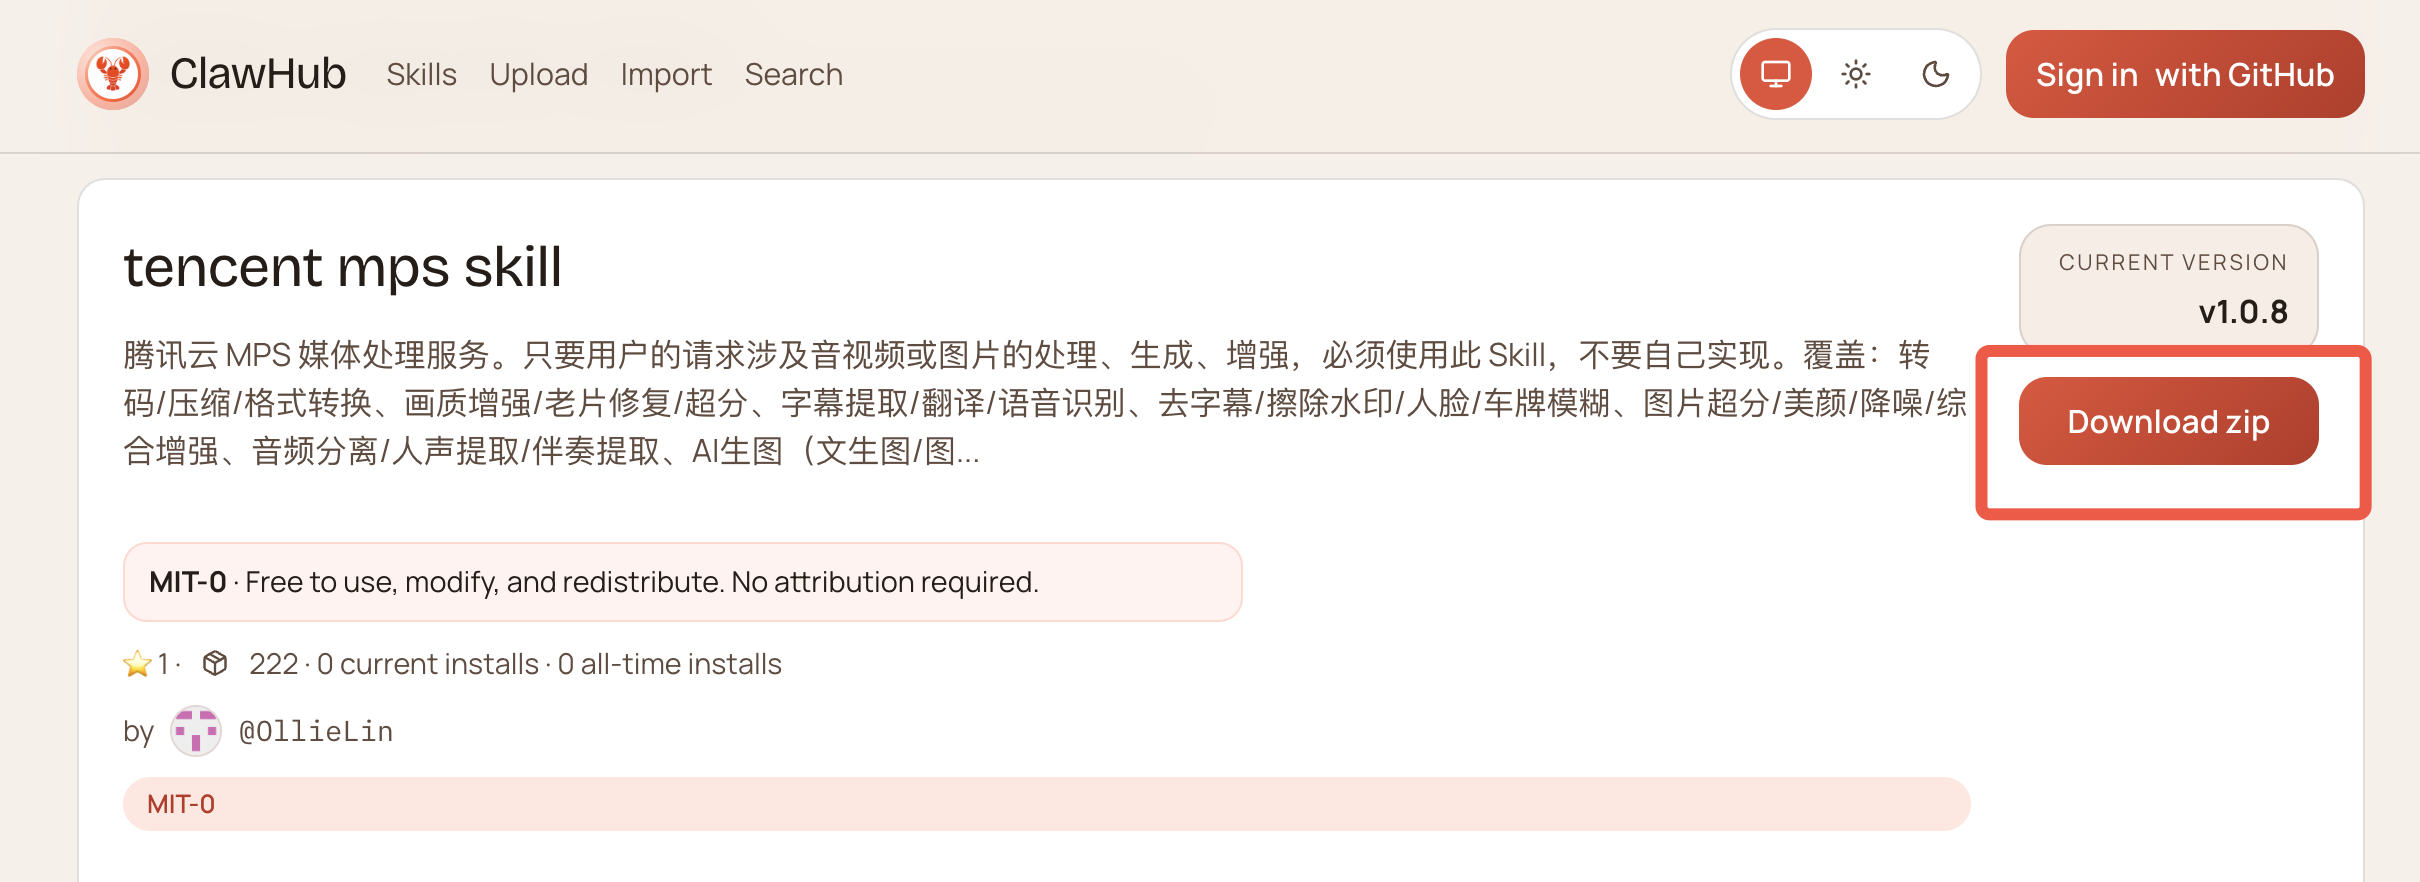This screenshot has height=882, width=2420.
Task: Click the ClawHub lobster logo icon
Action: (113, 74)
